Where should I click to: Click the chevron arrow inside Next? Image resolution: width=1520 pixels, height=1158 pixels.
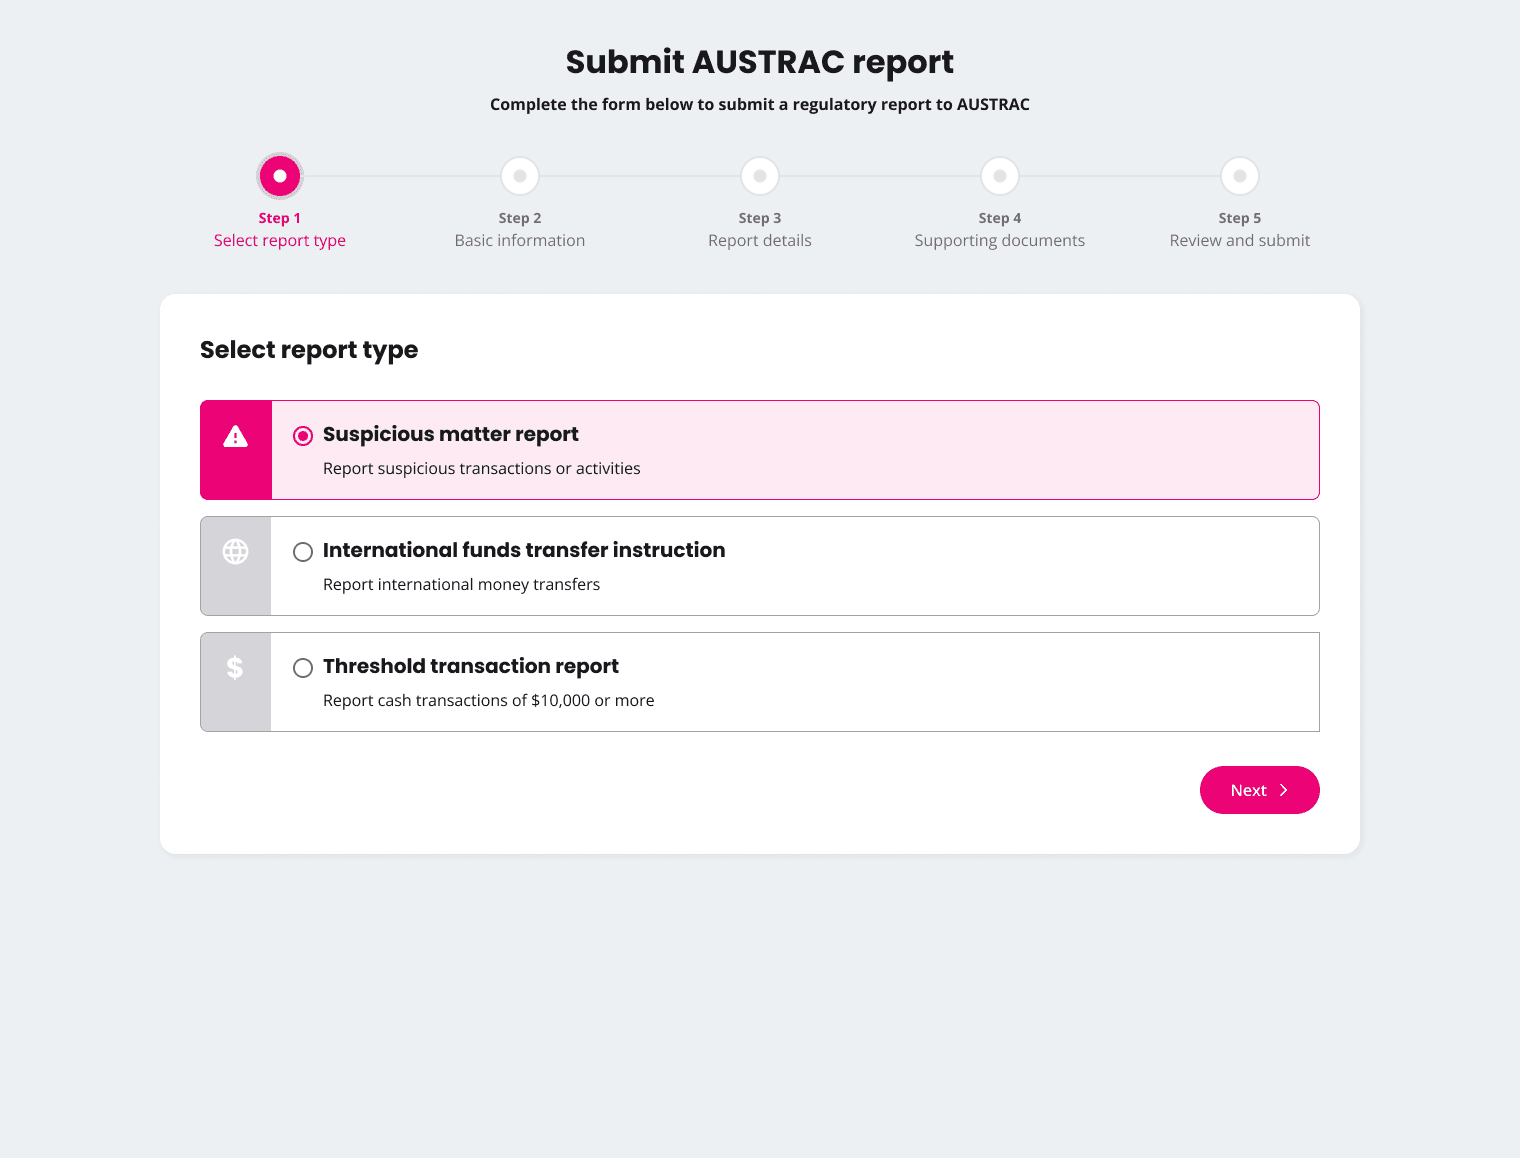1284,790
